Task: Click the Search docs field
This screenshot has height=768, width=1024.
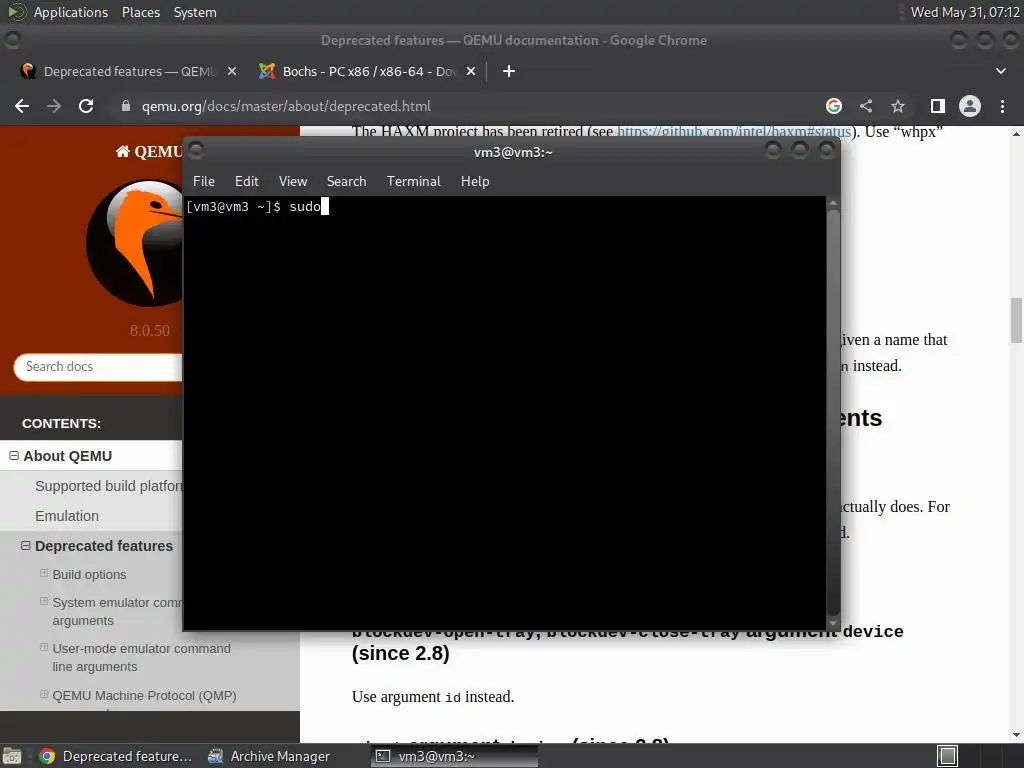Action: tap(98, 366)
